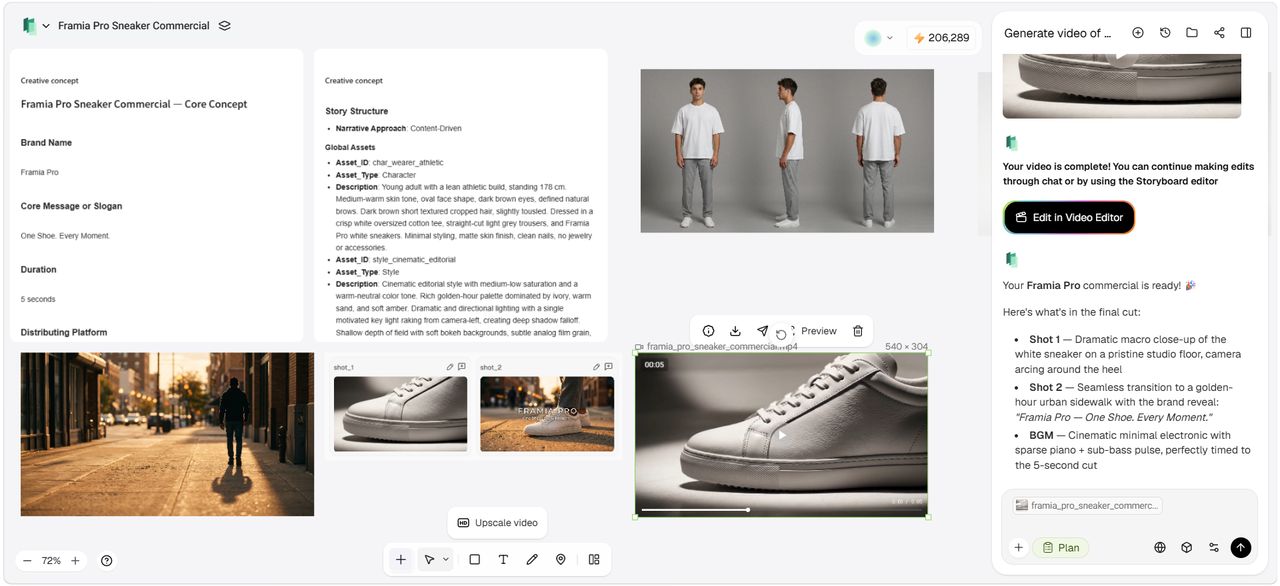This screenshot has width=1280, height=586.
Task: Click the Brand Name label
Action: [x=46, y=143]
